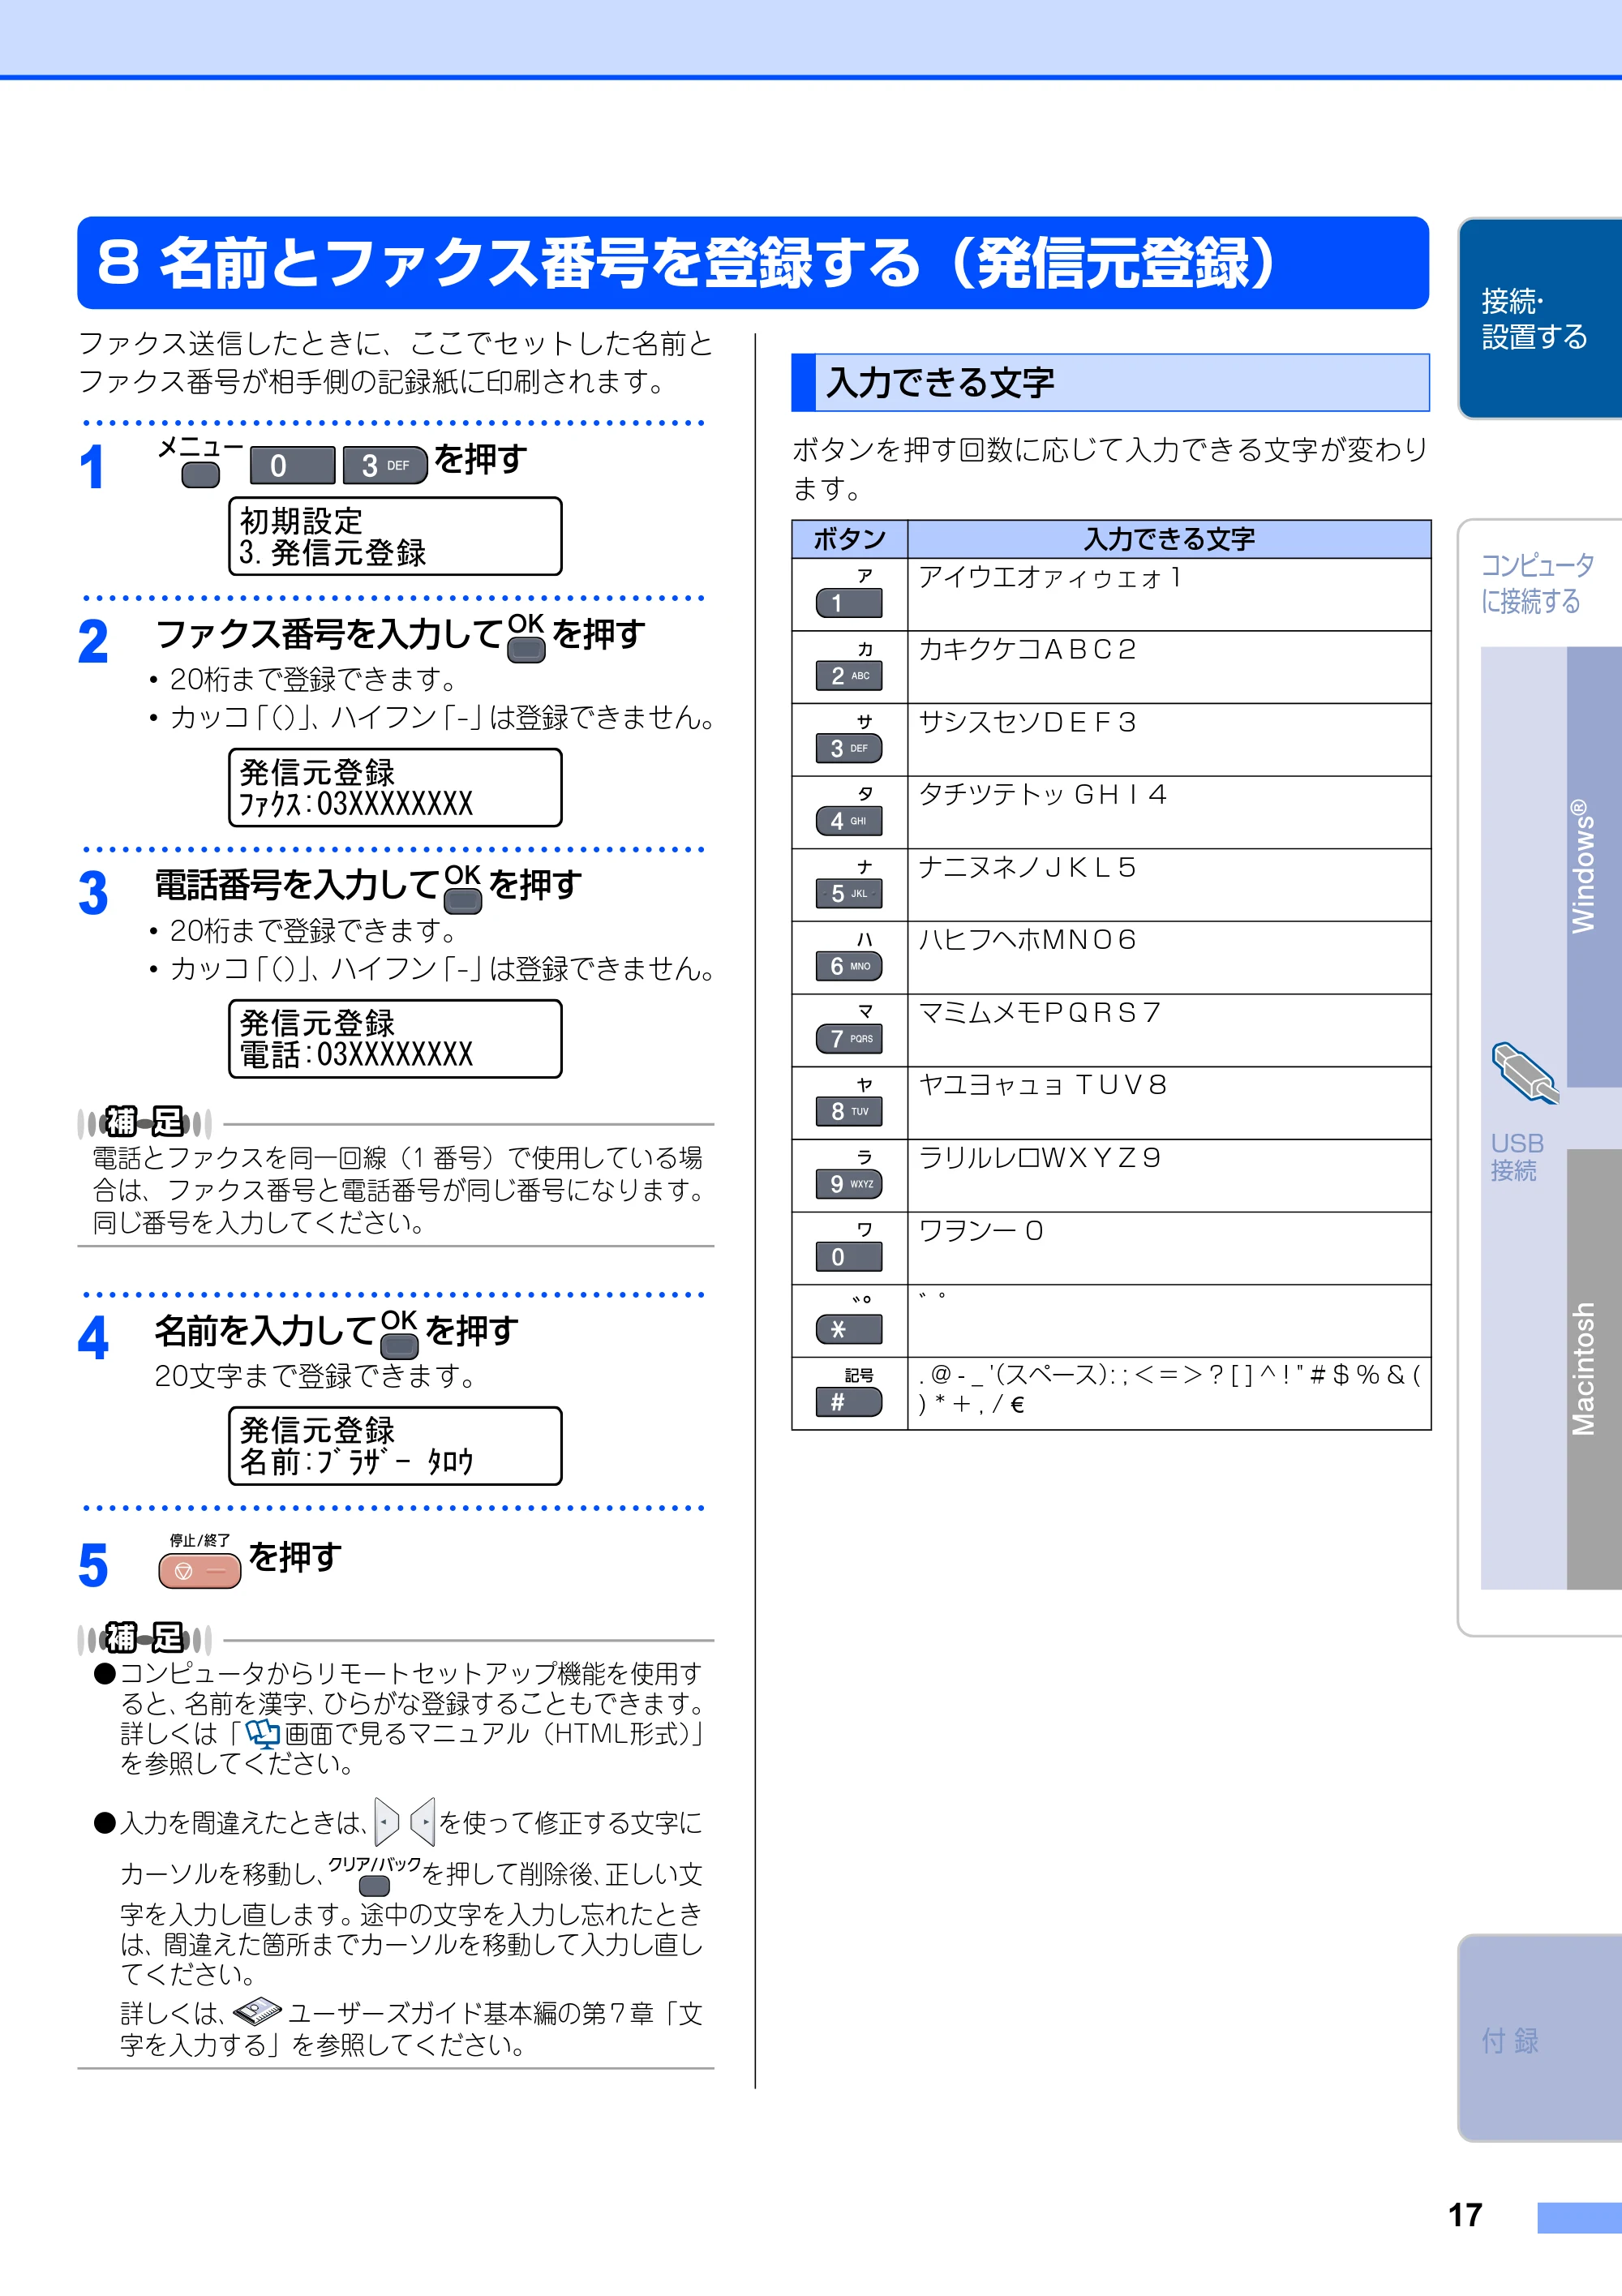Open the コンピュータに接続する side tab
Image resolution: width=1622 pixels, height=2296 pixels.
(x=1538, y=583)
